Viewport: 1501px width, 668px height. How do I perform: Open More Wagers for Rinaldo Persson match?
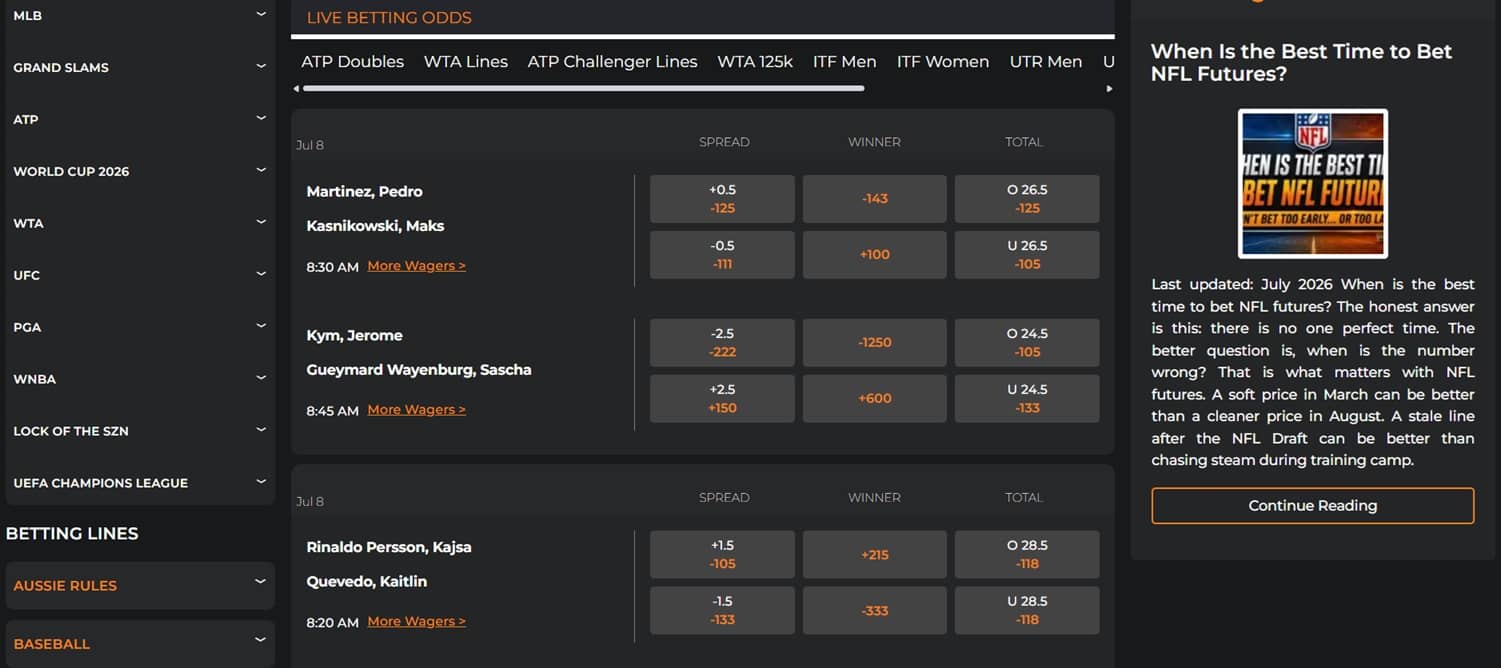coord(416,622)
